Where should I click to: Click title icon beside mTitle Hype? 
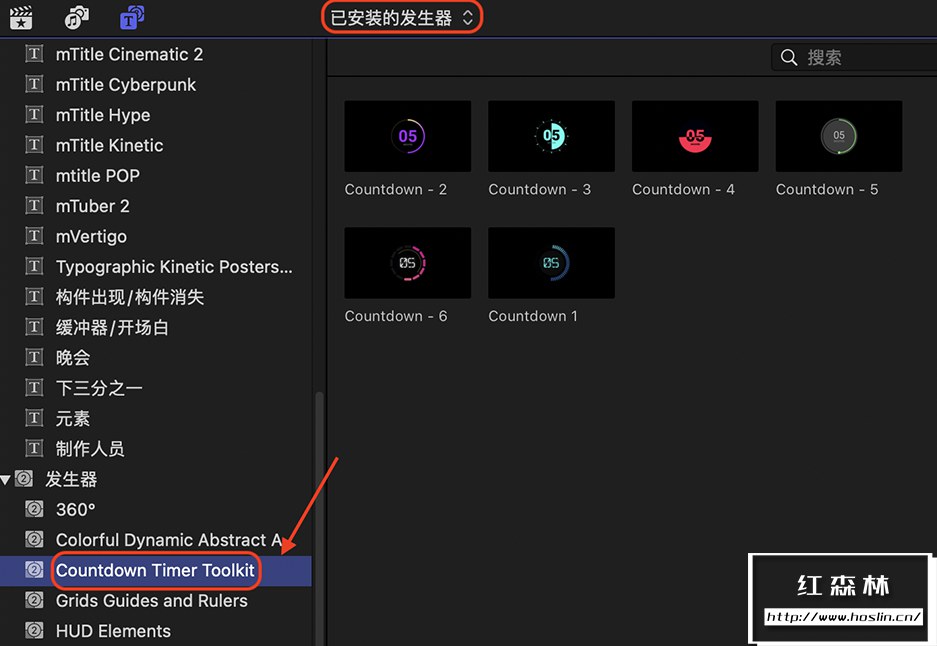tap(34, 115)
